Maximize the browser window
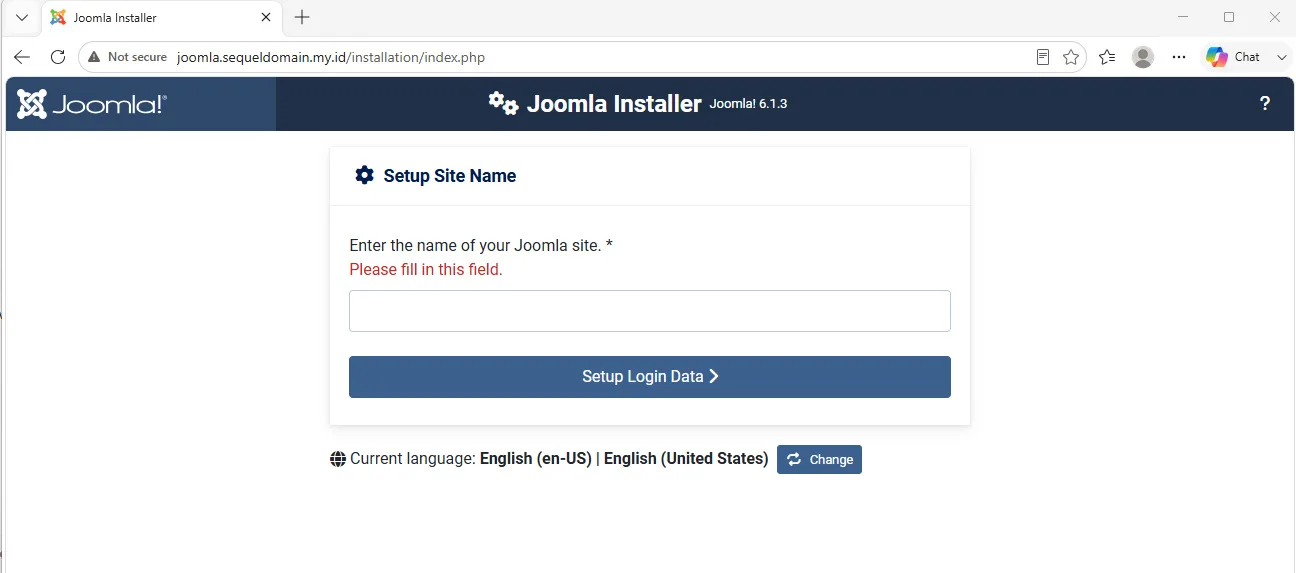 (1229, 17)
